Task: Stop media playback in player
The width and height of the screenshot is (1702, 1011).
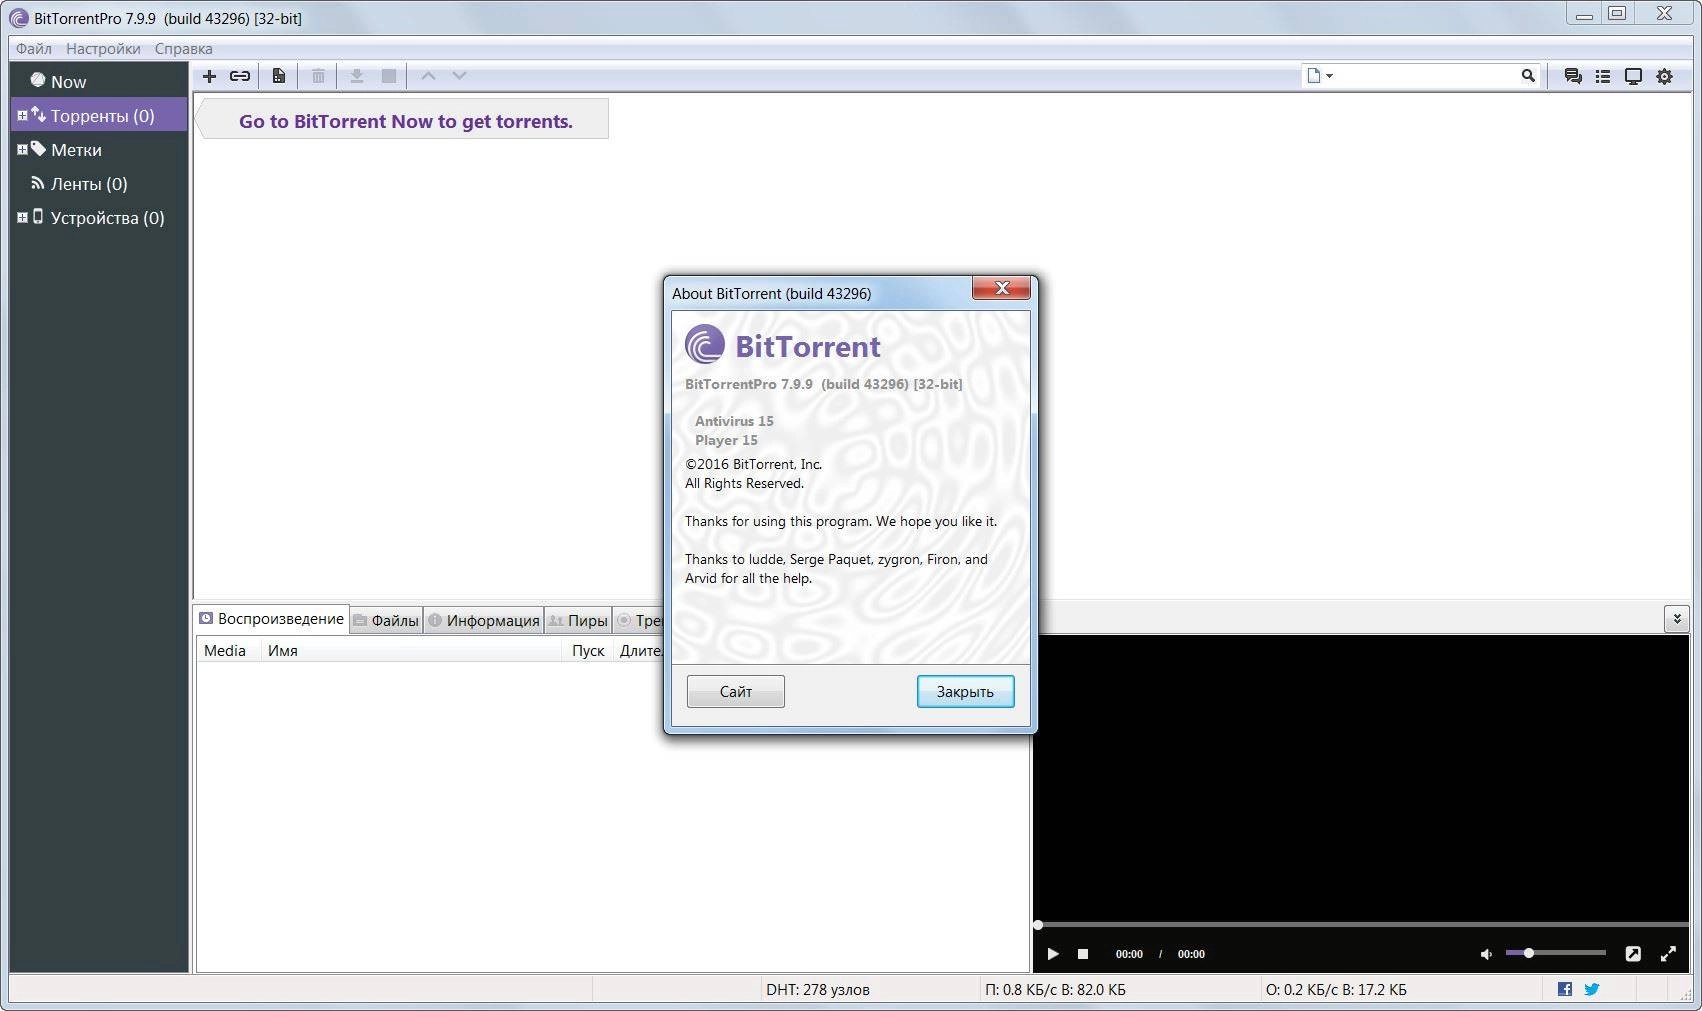Action: [1083, 954]
